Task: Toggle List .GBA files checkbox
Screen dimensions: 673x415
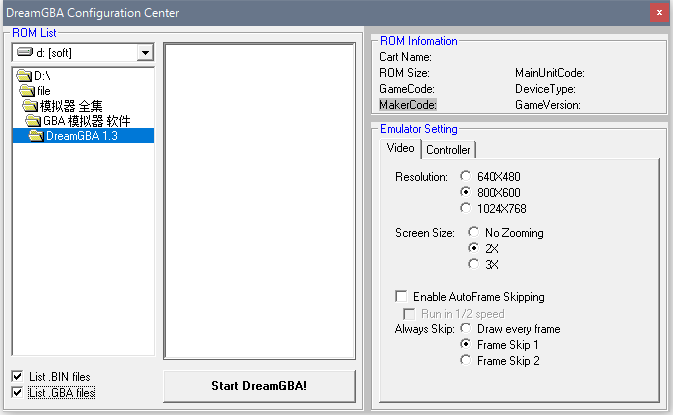Action: click(20, 393)
